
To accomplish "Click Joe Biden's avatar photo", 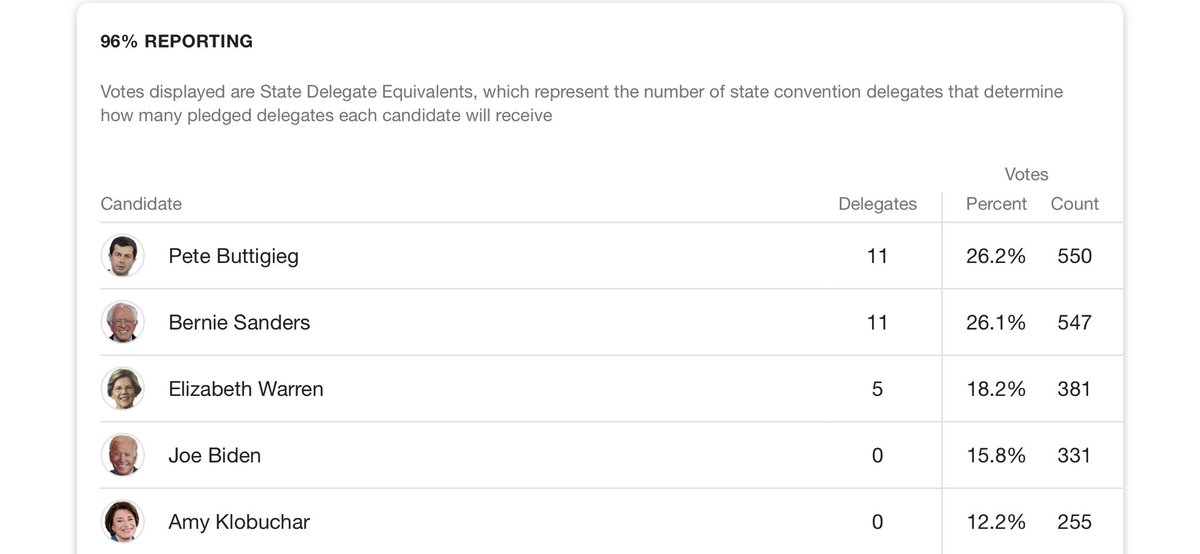I will click(123, 455).
